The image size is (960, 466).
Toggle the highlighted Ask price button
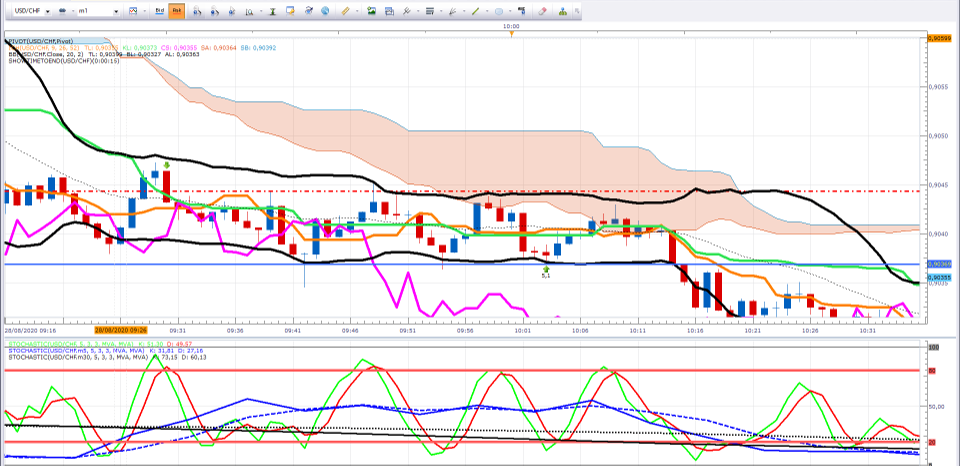pyautogui.click(x=176, y=11)
